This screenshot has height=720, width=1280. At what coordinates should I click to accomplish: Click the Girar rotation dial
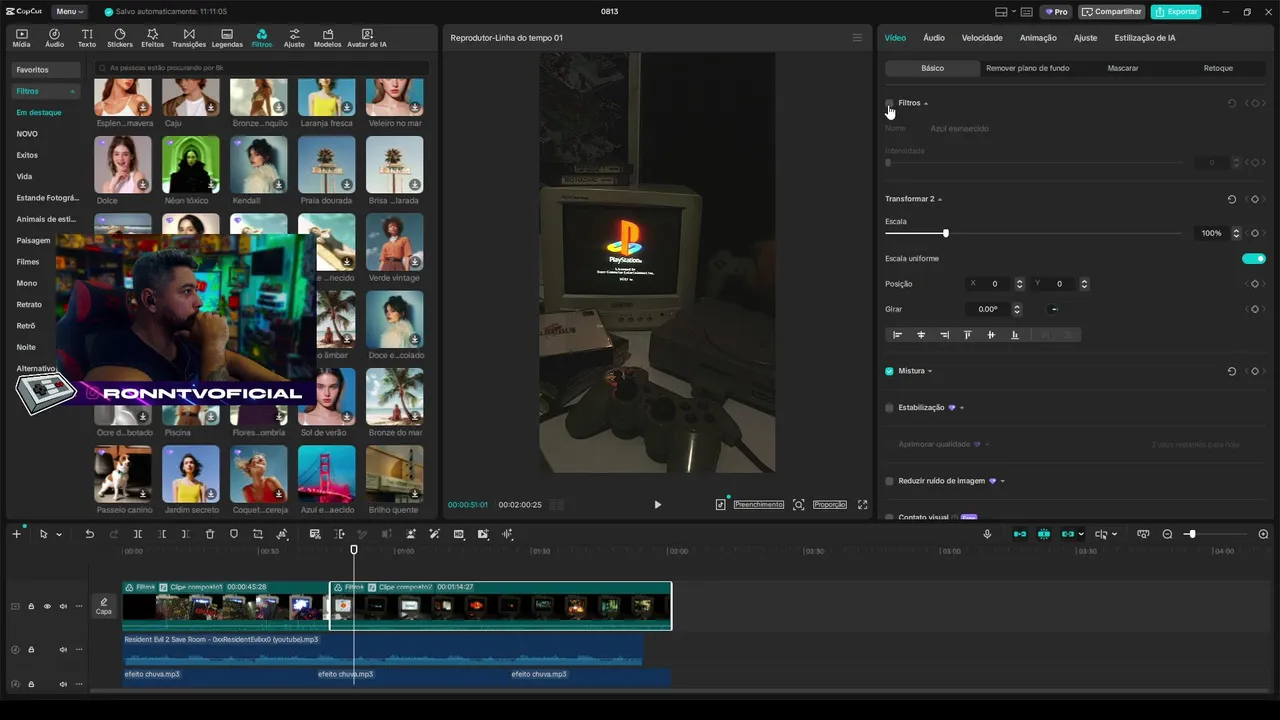pos(1054,310)
